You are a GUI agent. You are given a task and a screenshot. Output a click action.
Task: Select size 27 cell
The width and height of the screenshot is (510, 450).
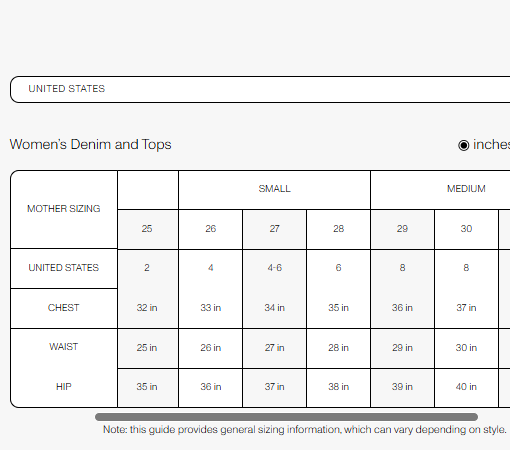point(274,229)
